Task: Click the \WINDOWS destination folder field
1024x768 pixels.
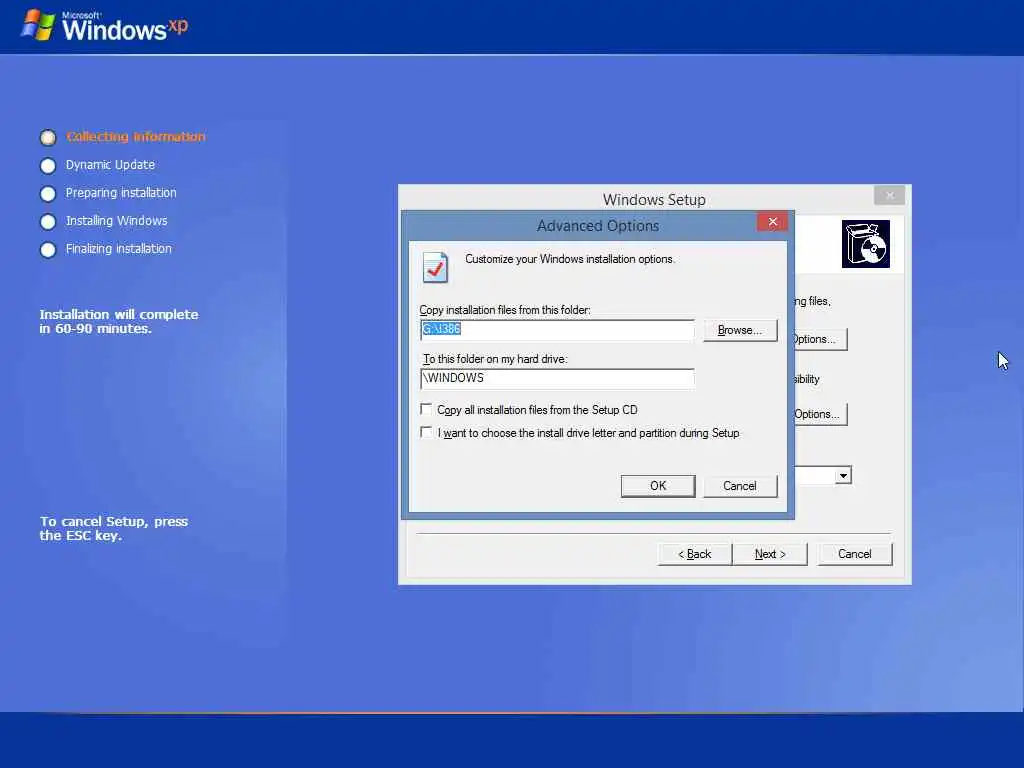Action: (557, 379)
